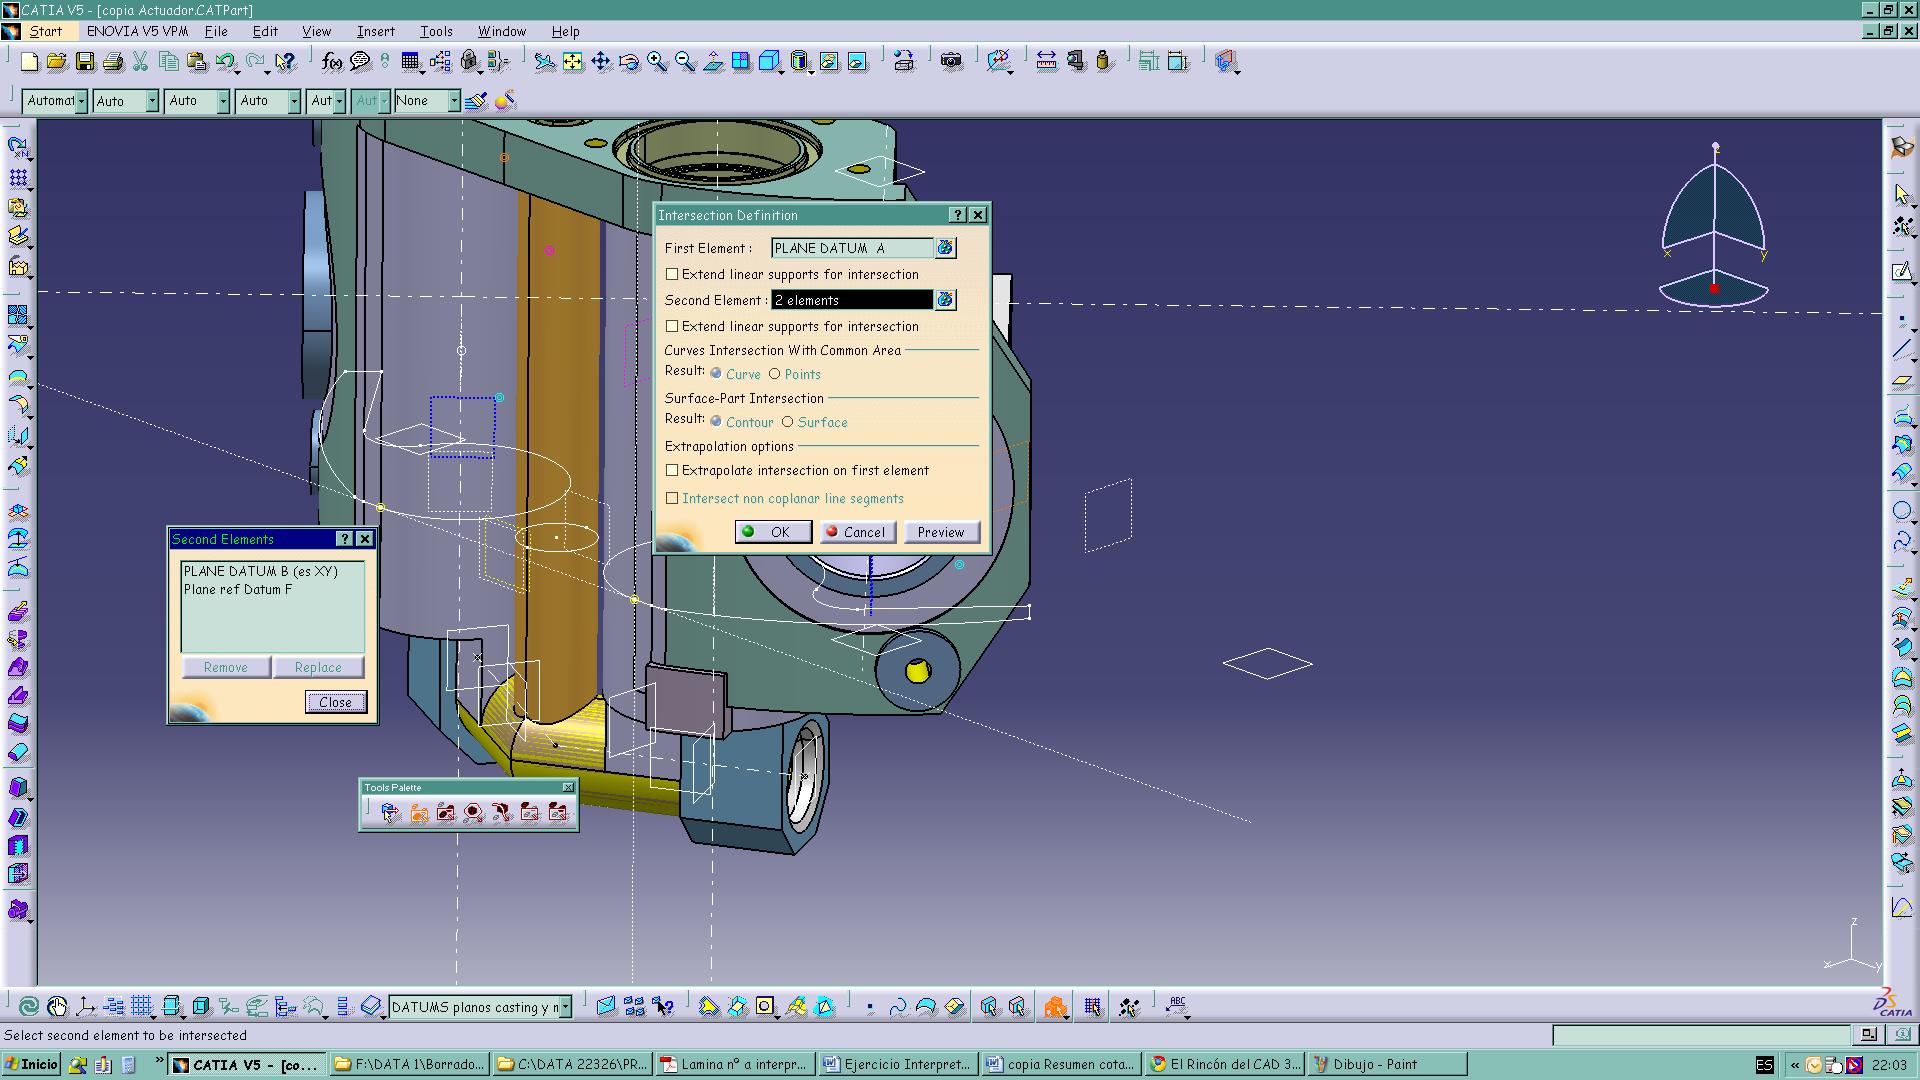Open the Insert menu
The width and height of the screenshot is (1920, 1080).
coord(376,31)
